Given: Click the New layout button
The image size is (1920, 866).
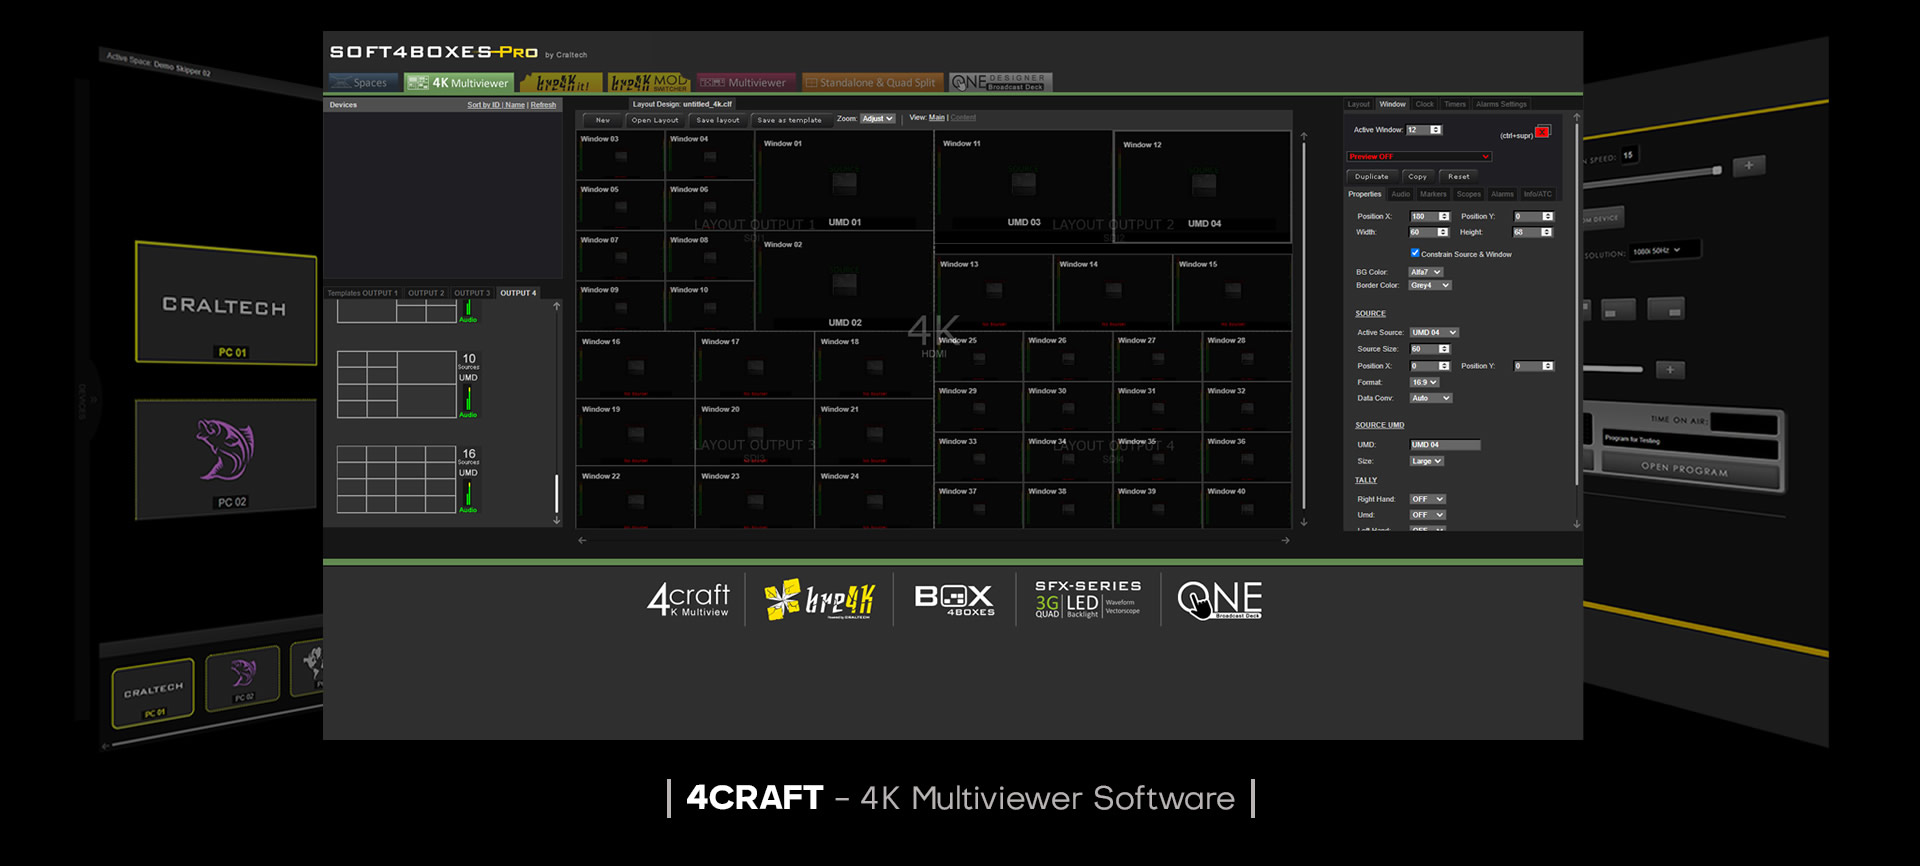Looking at the screenshot, I should click(x=603, y=120).
